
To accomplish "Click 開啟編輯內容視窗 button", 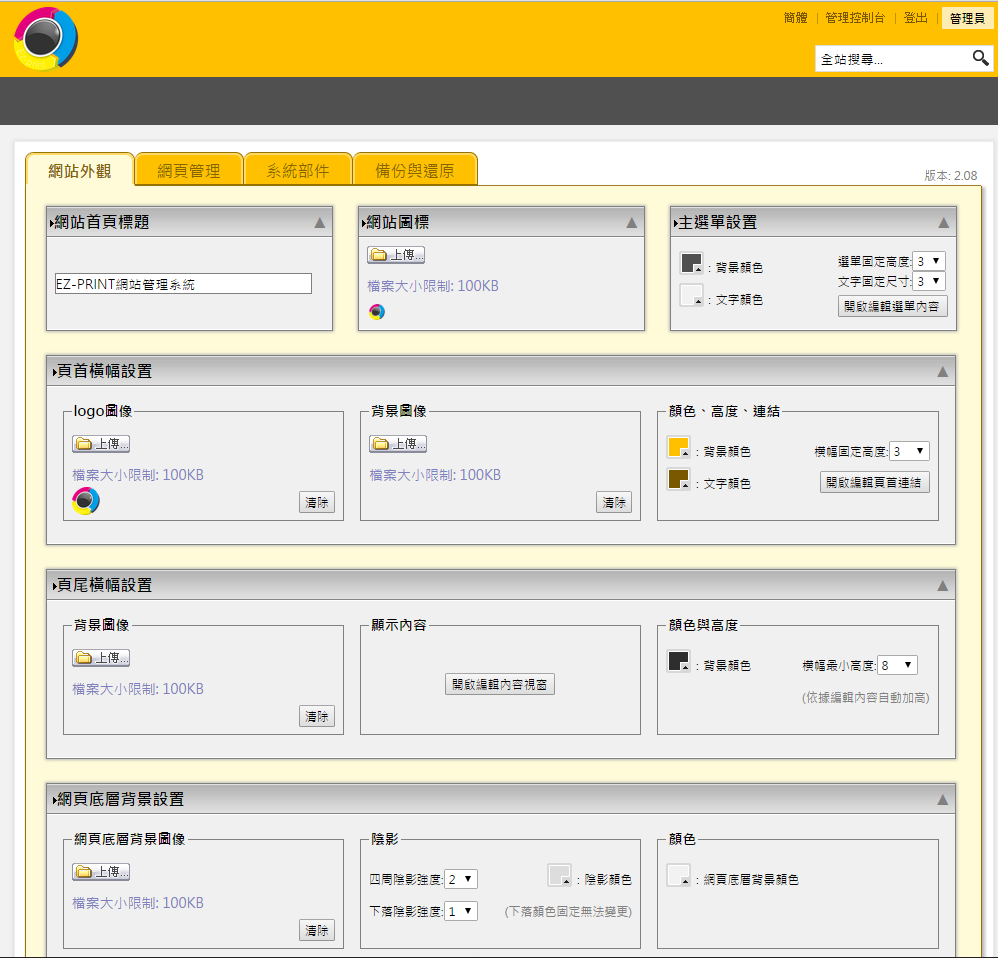I will coord(500,685).
